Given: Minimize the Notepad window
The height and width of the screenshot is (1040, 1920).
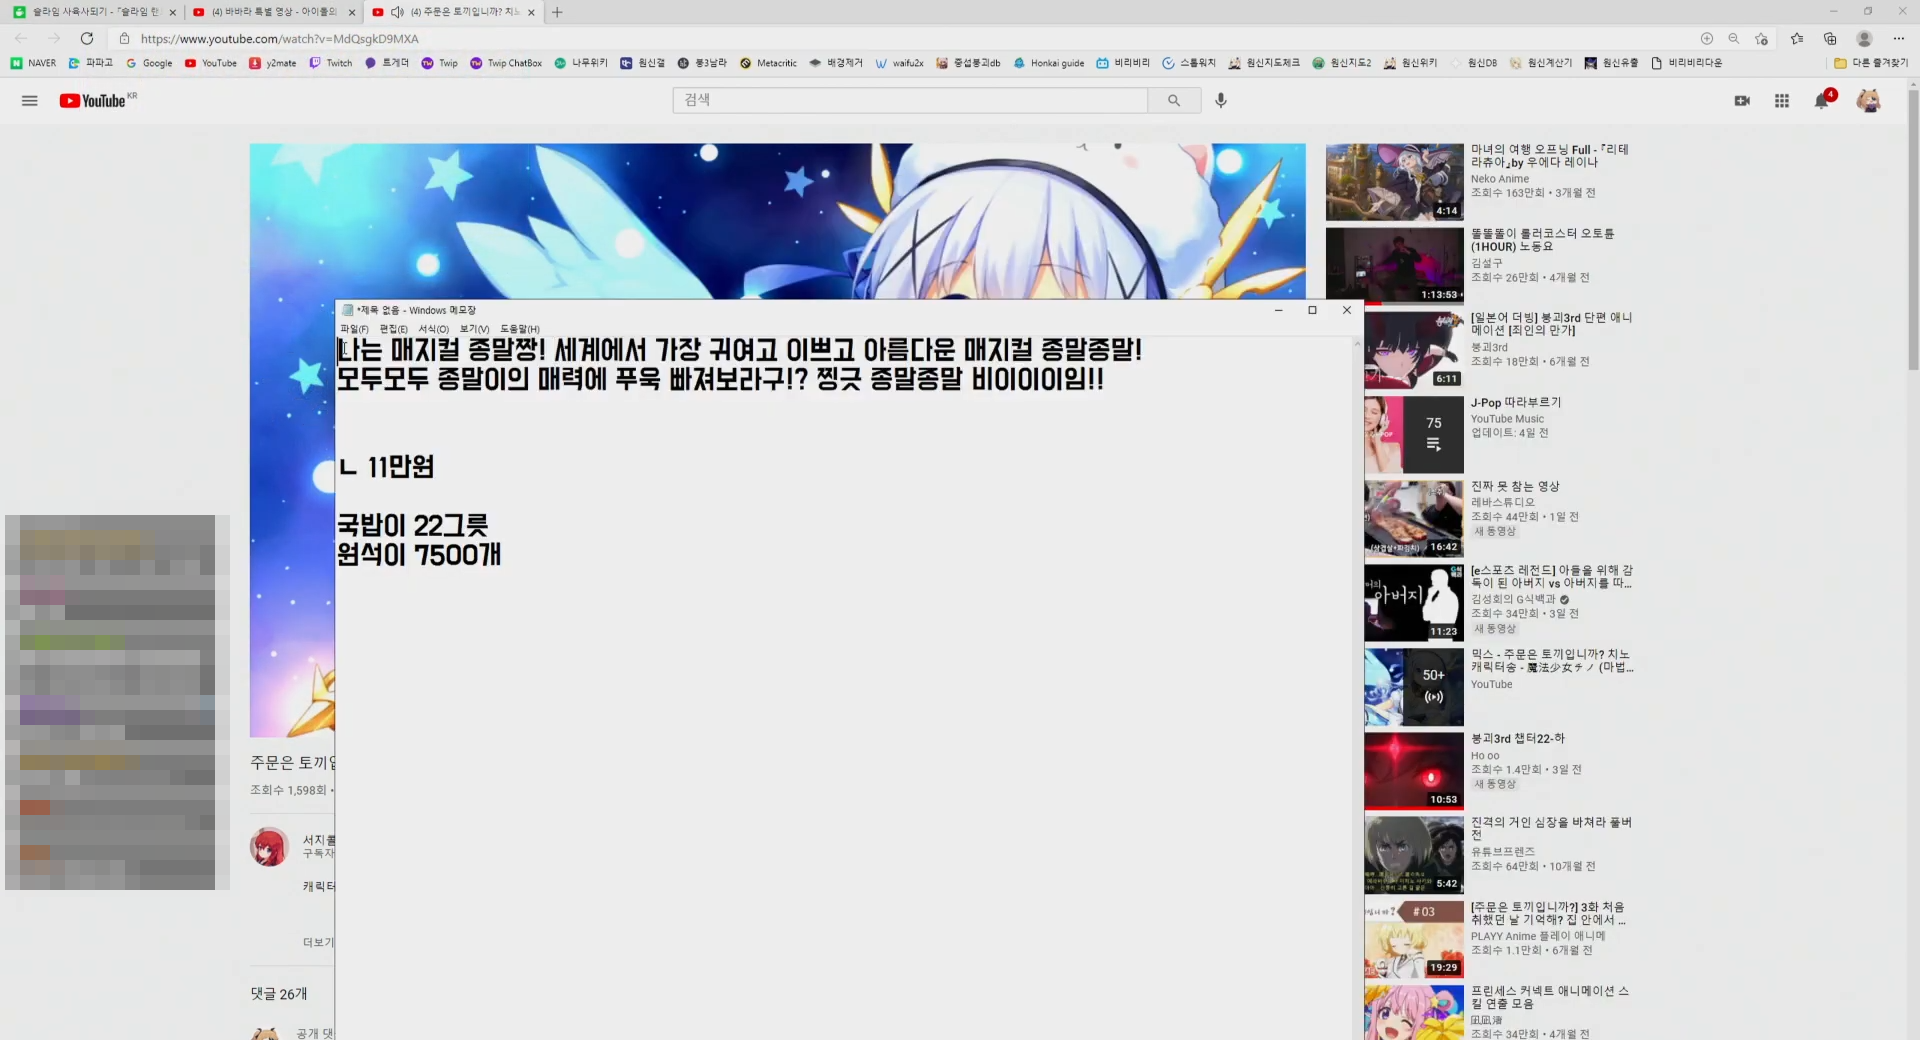Looking at the screenshot, I should click(1278, 310).
